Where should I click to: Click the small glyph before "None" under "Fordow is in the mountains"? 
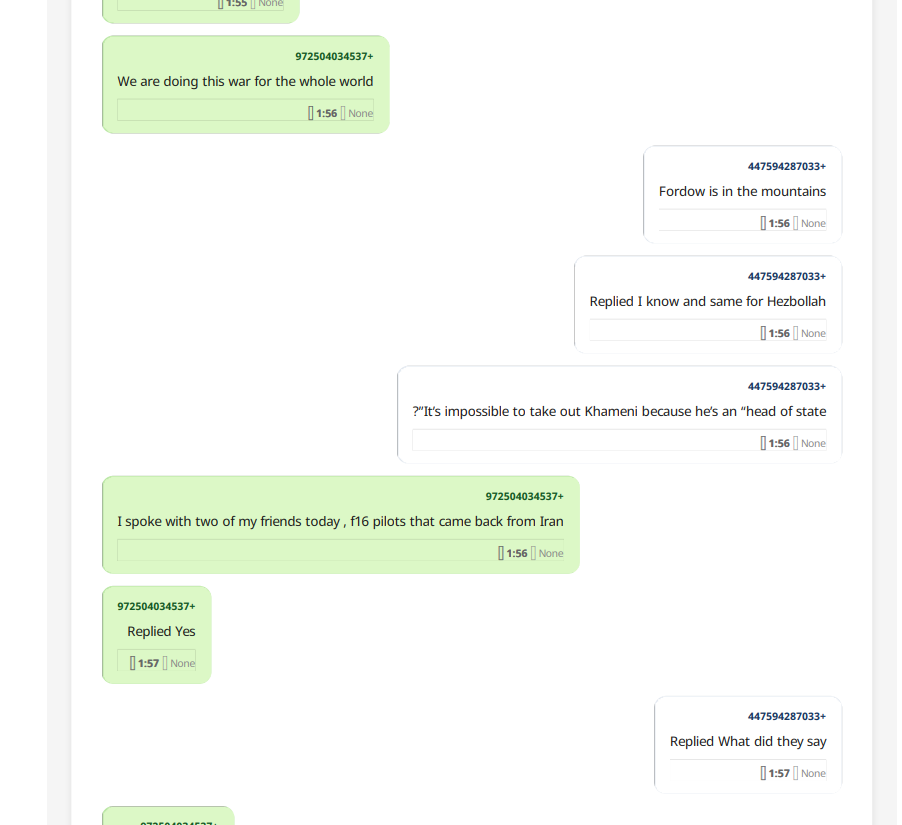[x=796, y=223]
